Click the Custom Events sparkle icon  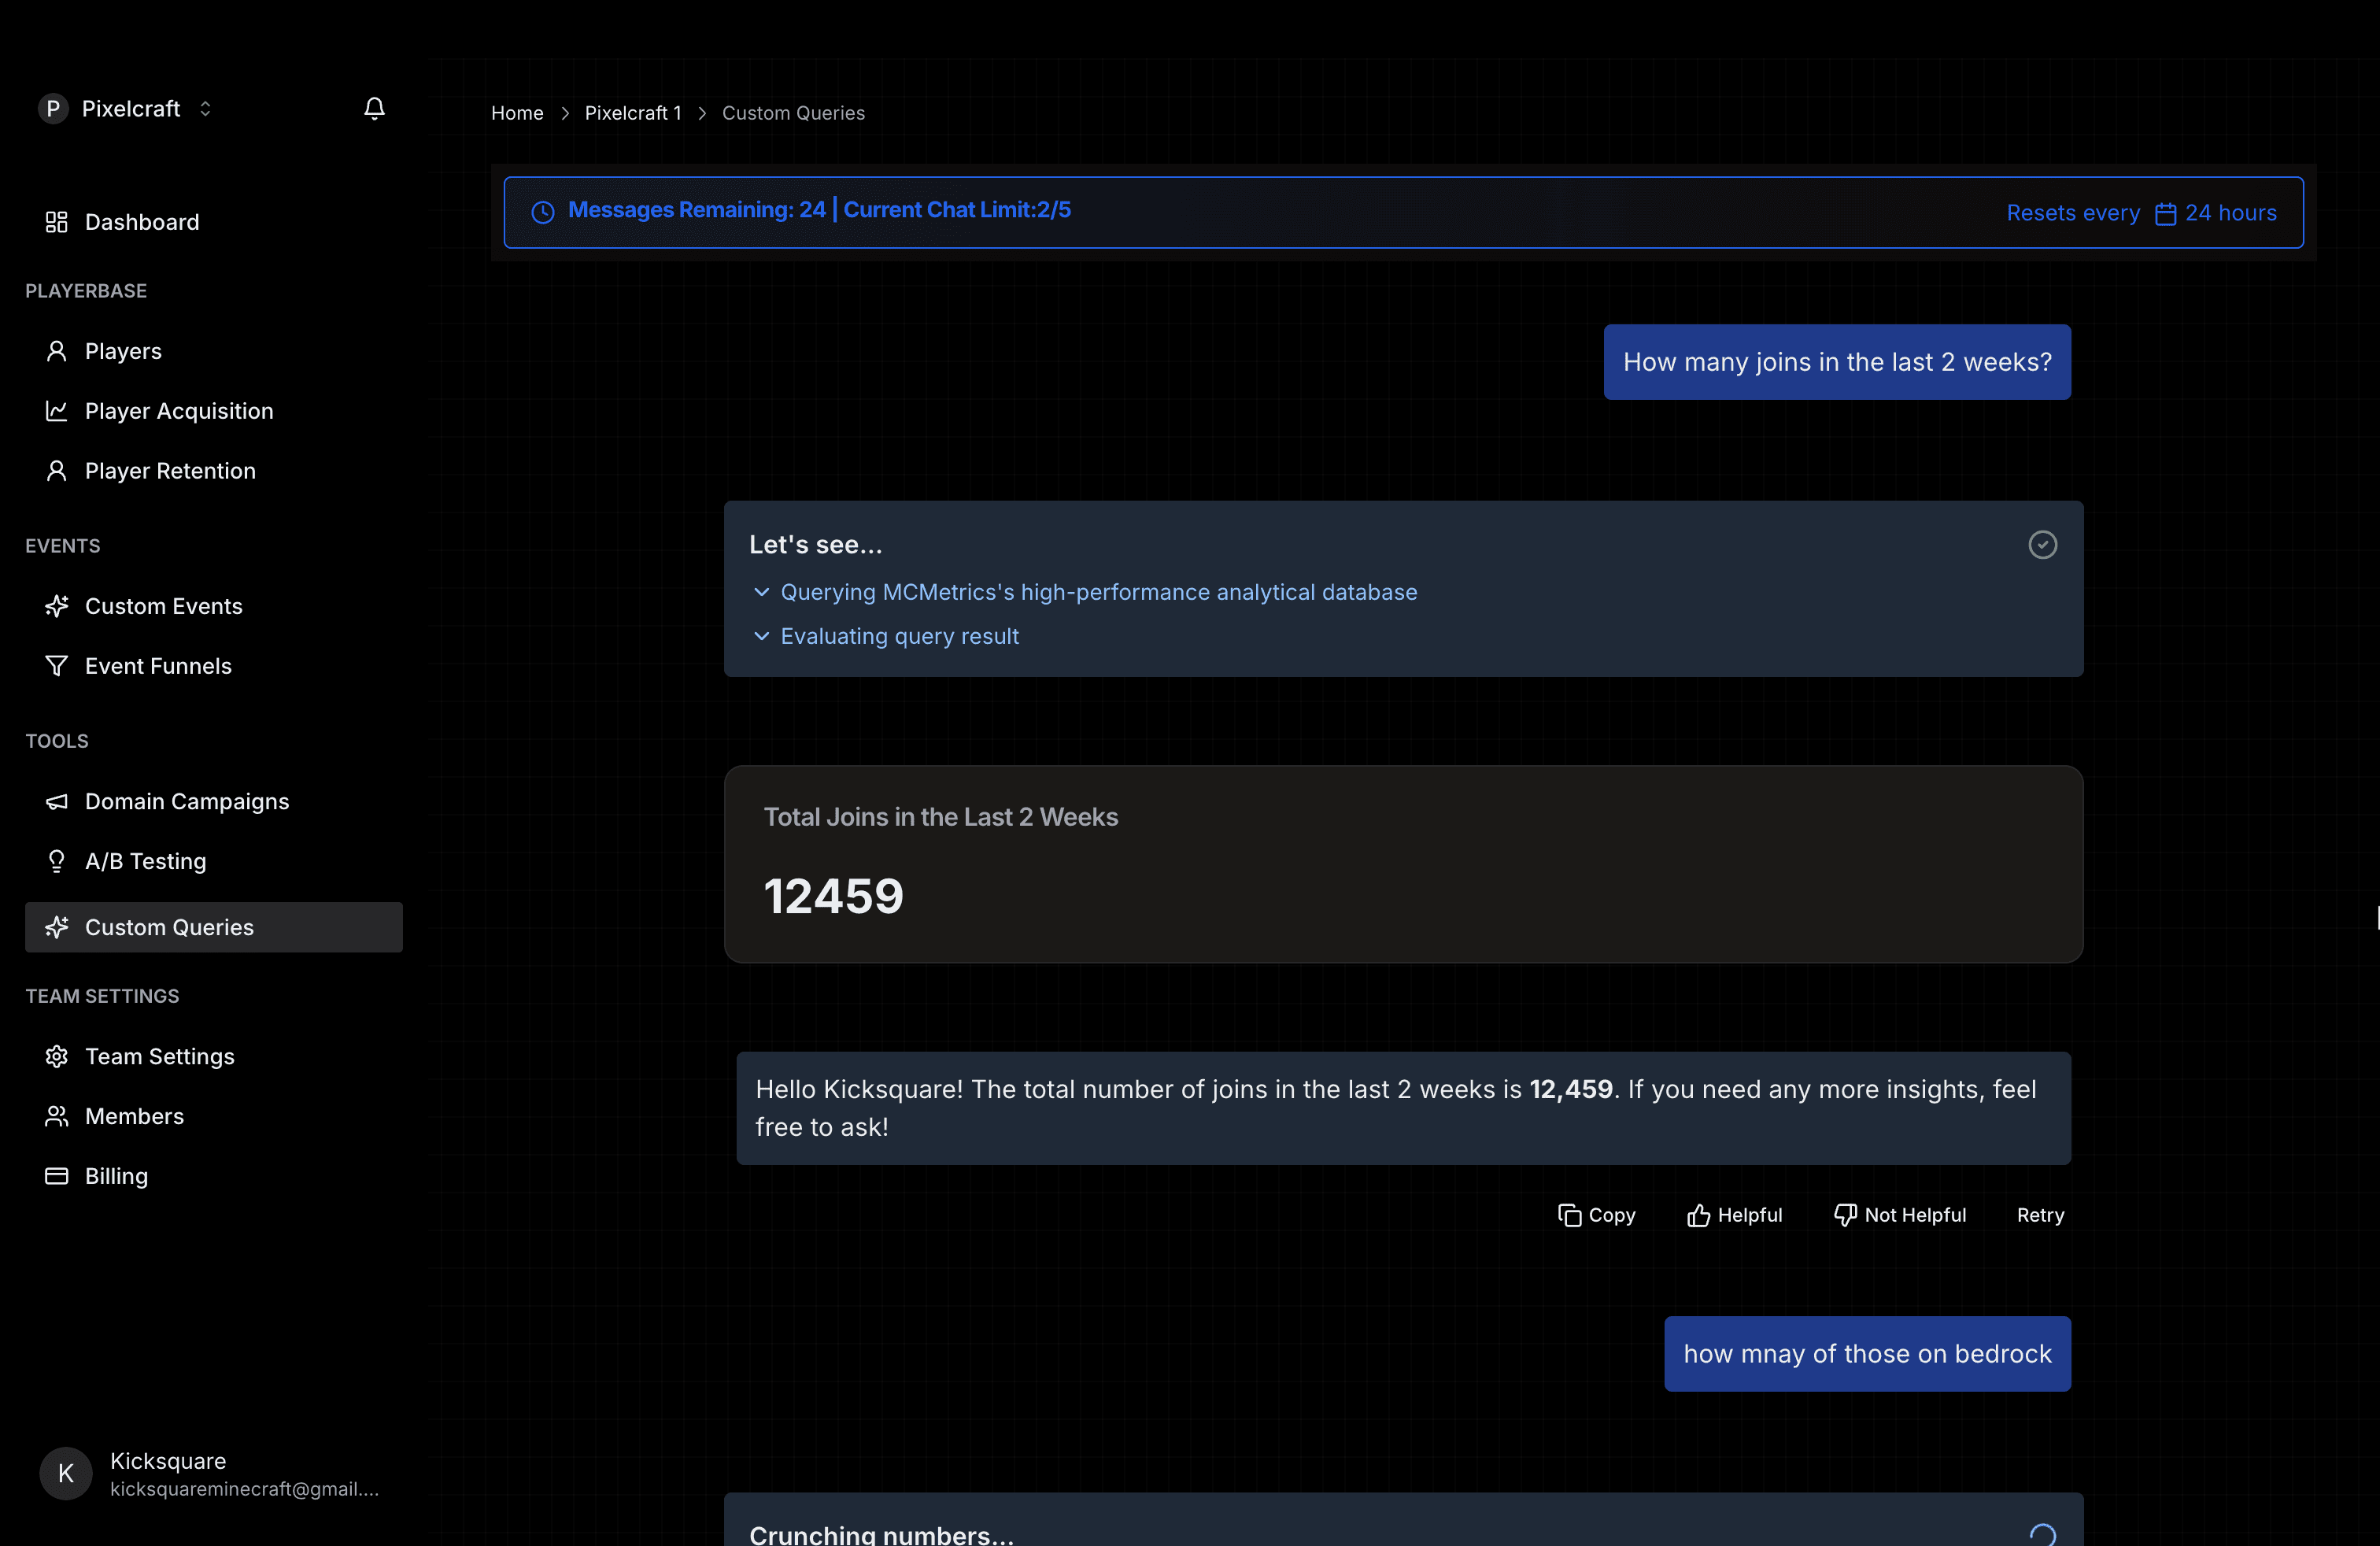tap(56, 605)
